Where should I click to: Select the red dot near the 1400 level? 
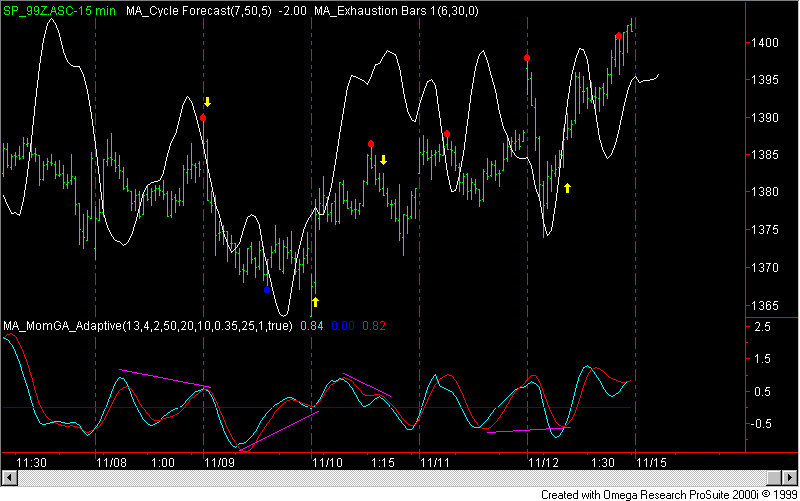[619, 36]
